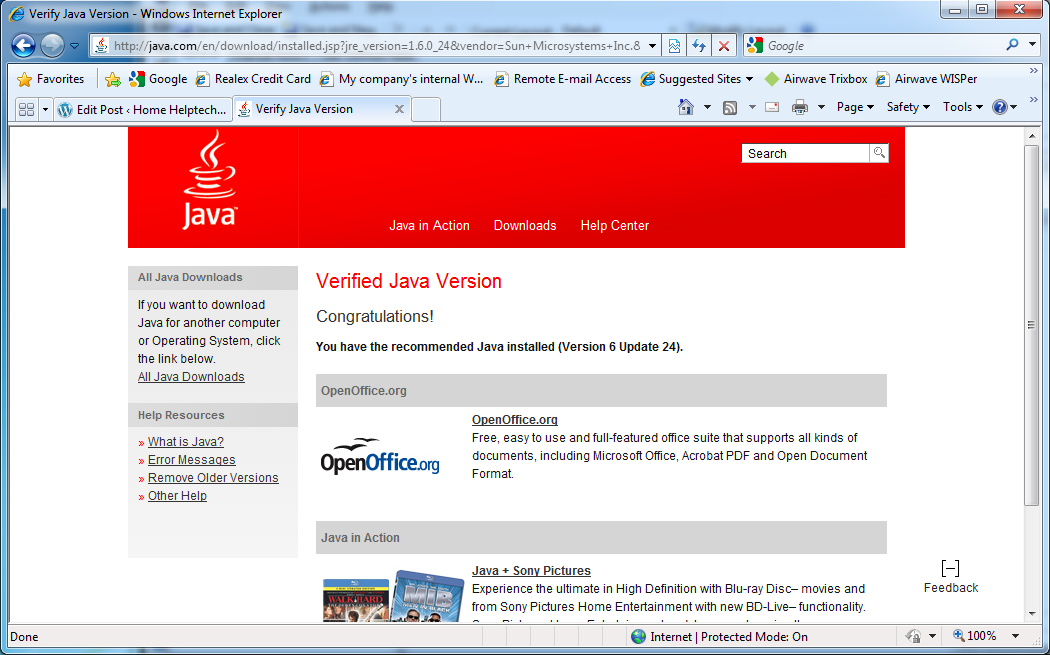The width and height of the screenshot is (1050, 655).
Task: Expand the zoom level dropdown arrow
Action: [x=1015, y=636]
